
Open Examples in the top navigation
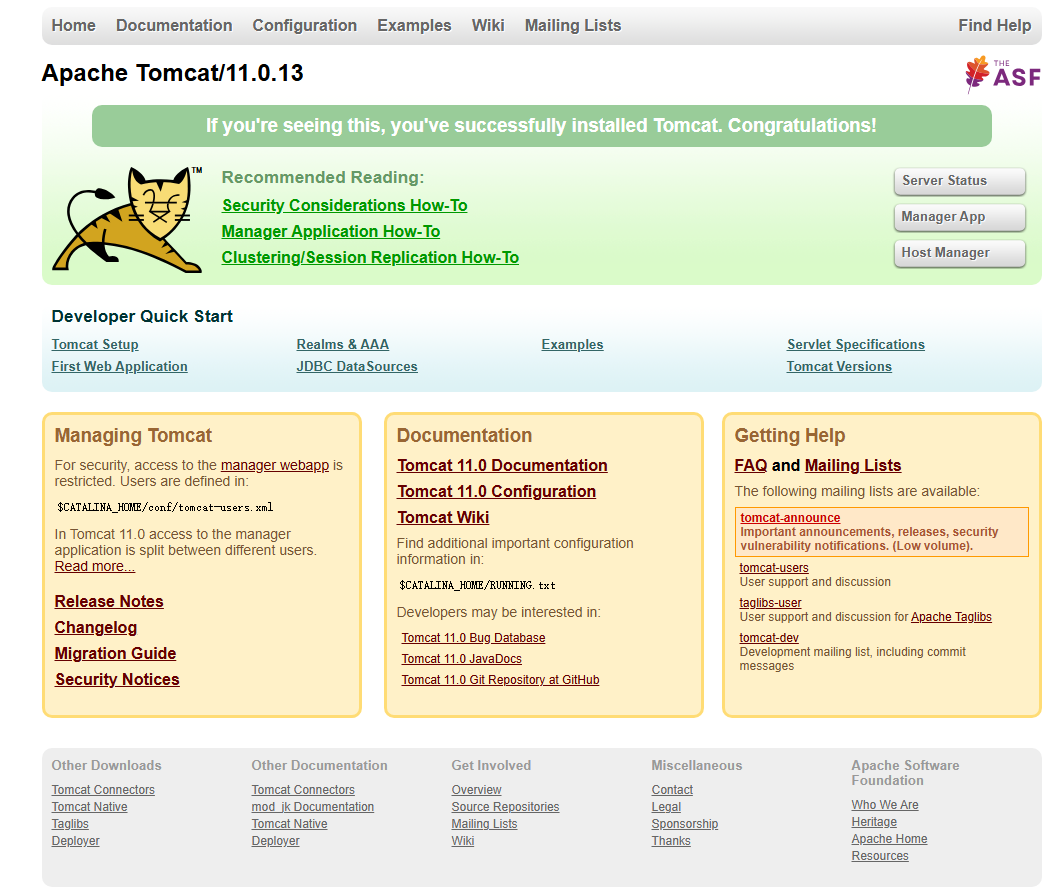(414, 25)
